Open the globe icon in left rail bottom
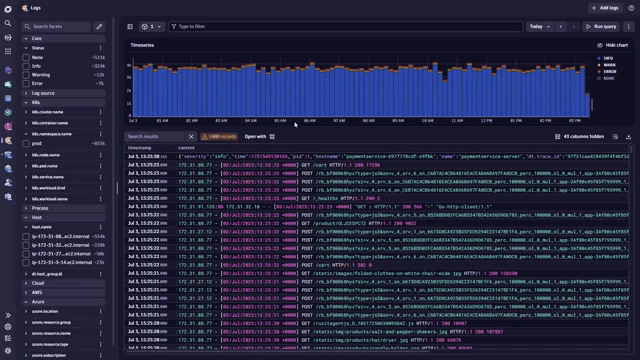Screen dimensions: 640x360 [8, 327]
